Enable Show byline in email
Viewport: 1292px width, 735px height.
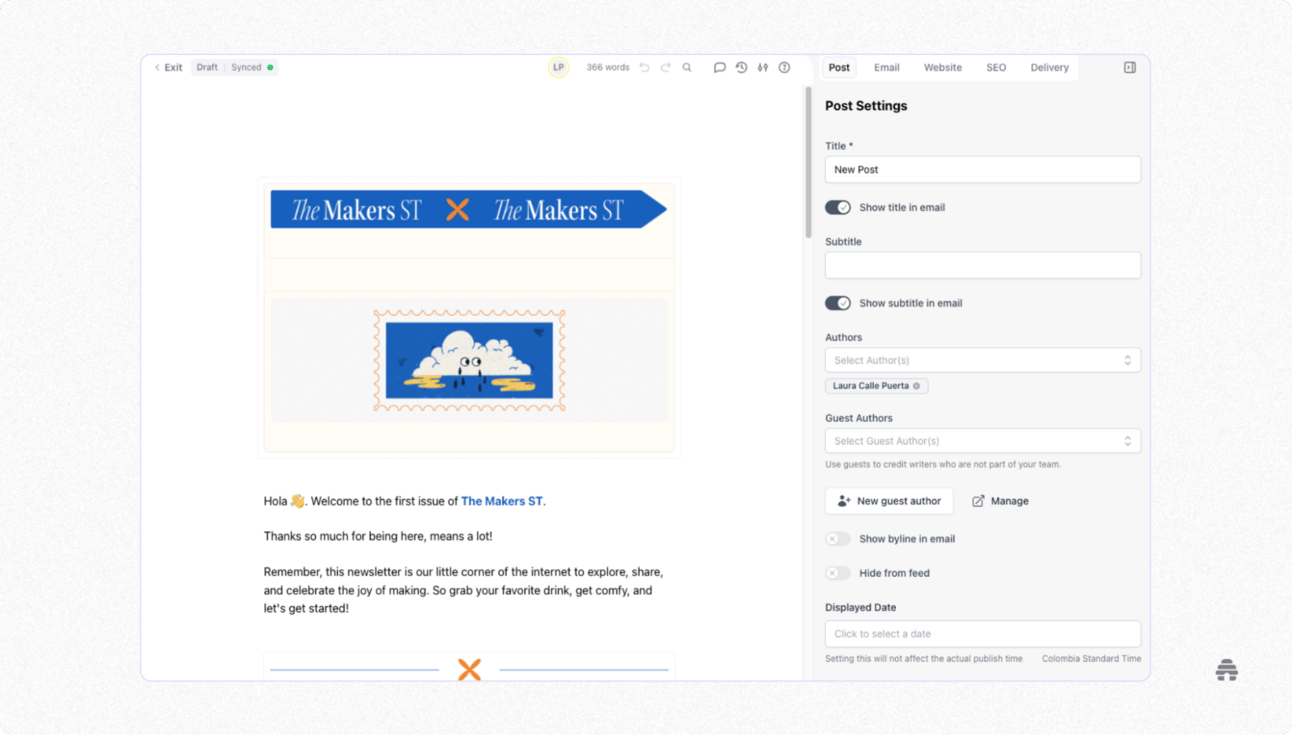(838, 538)
